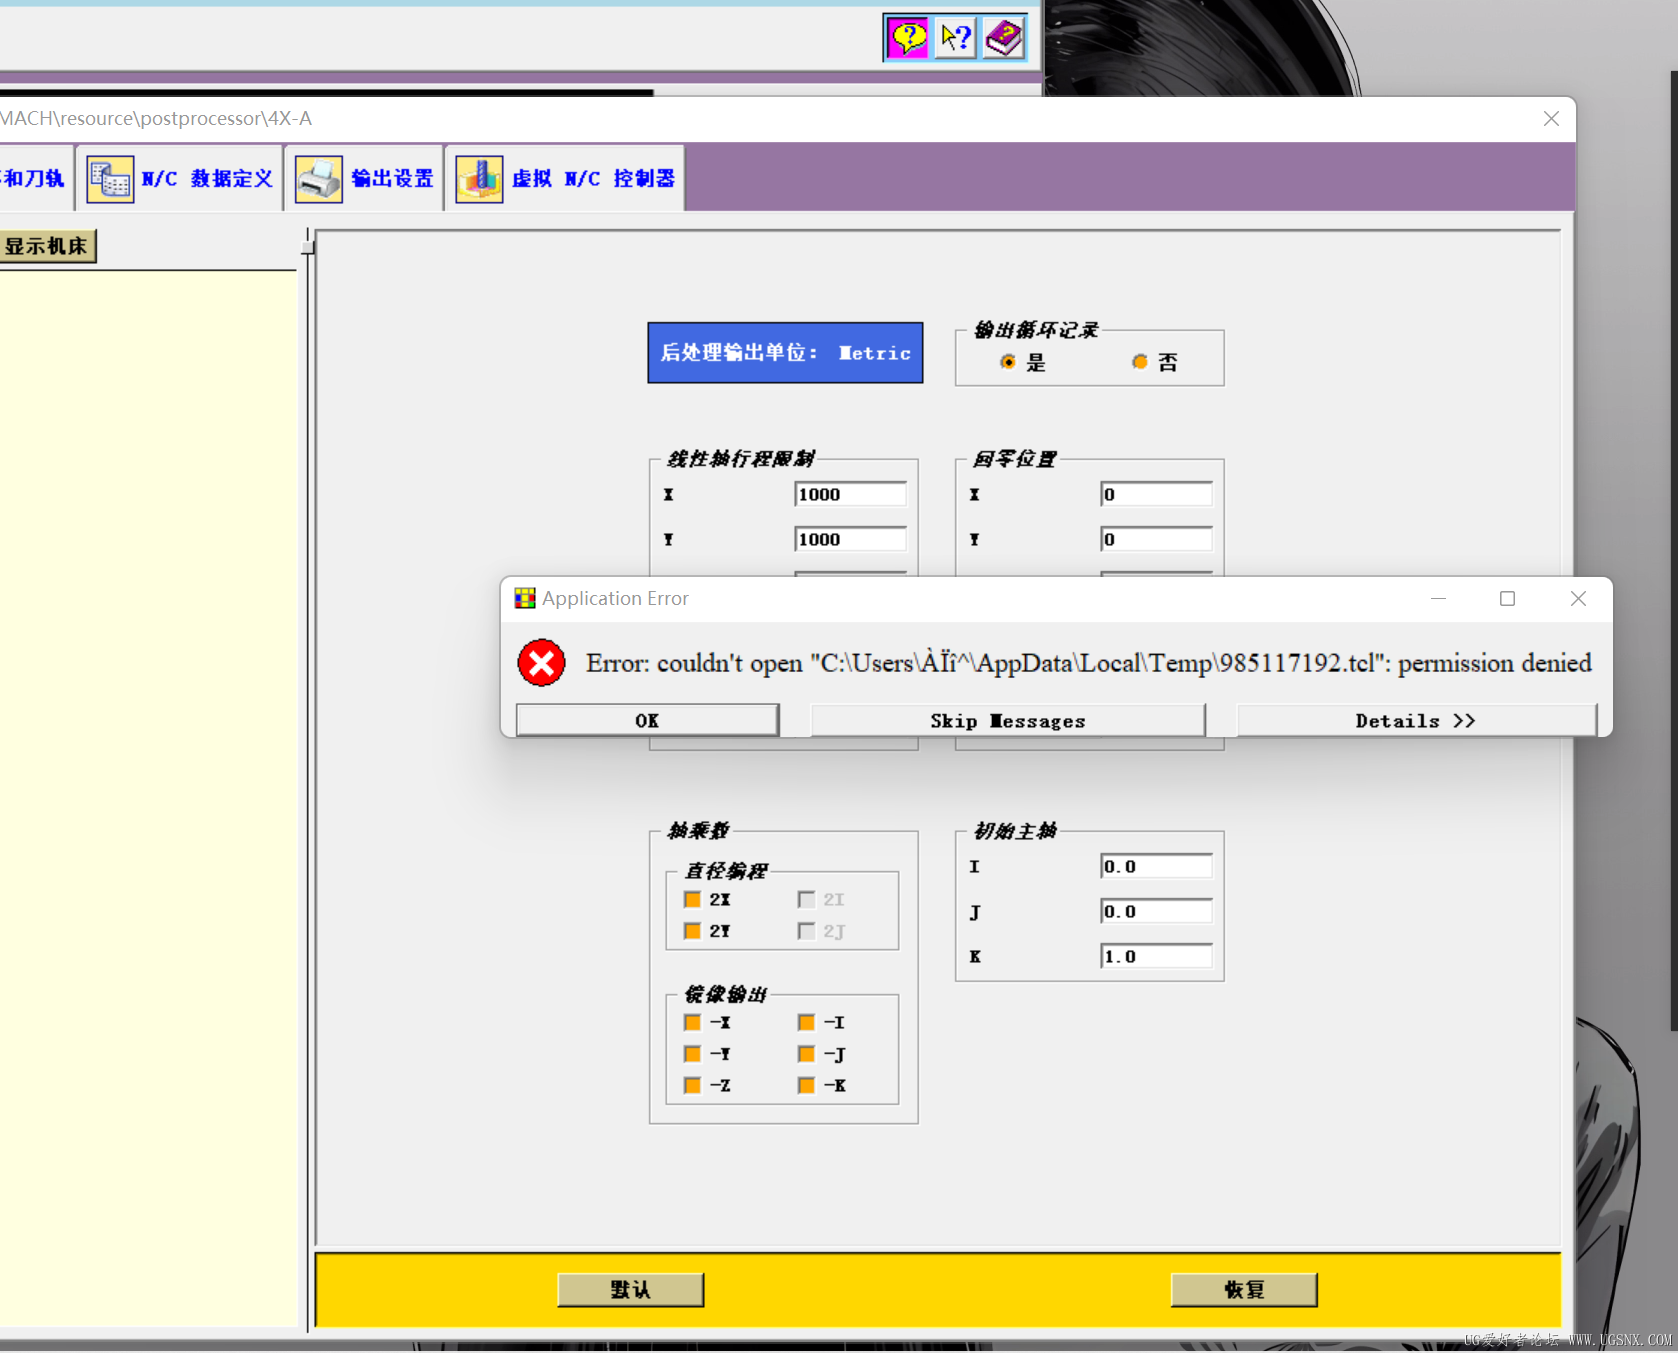The image size is (1678, 1353).
Task: Click Skip Messages button
Action: pos(1007,720)
